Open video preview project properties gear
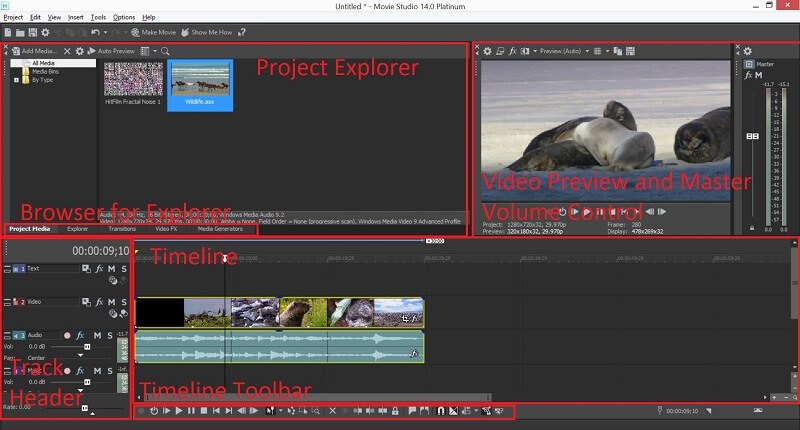Viewport: 800px width, 430px height. click(x=488, y=51)
